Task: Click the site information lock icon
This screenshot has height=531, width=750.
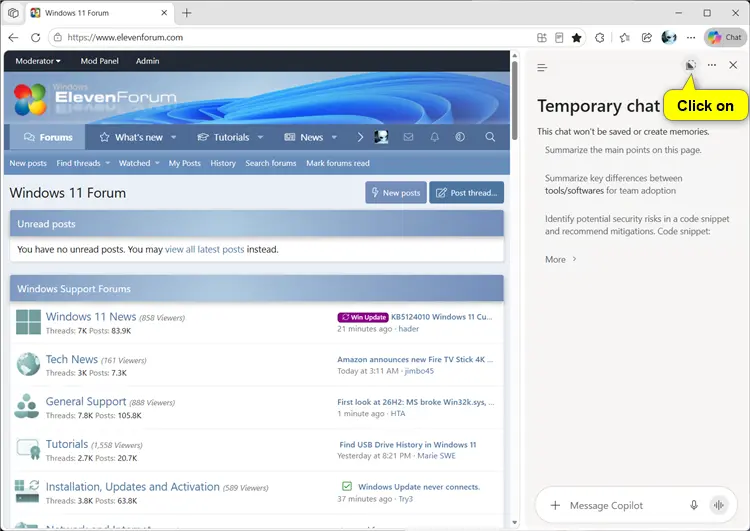Action: point(57,37)
